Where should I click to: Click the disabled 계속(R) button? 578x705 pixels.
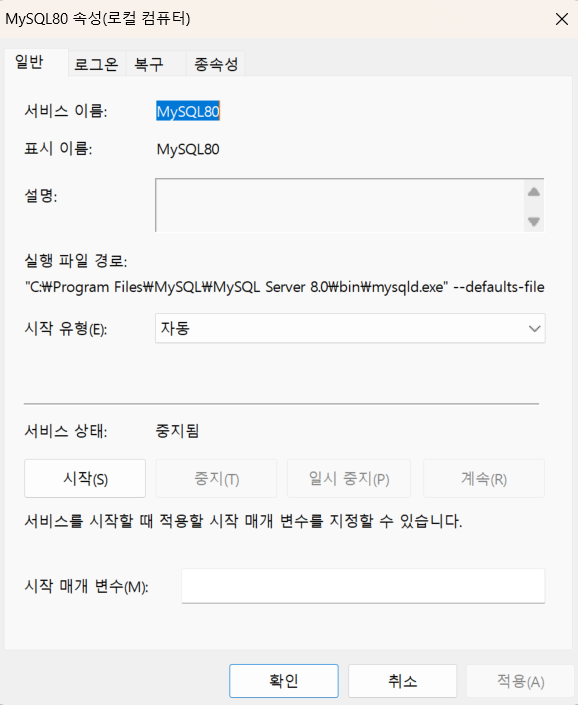(484, 478)
